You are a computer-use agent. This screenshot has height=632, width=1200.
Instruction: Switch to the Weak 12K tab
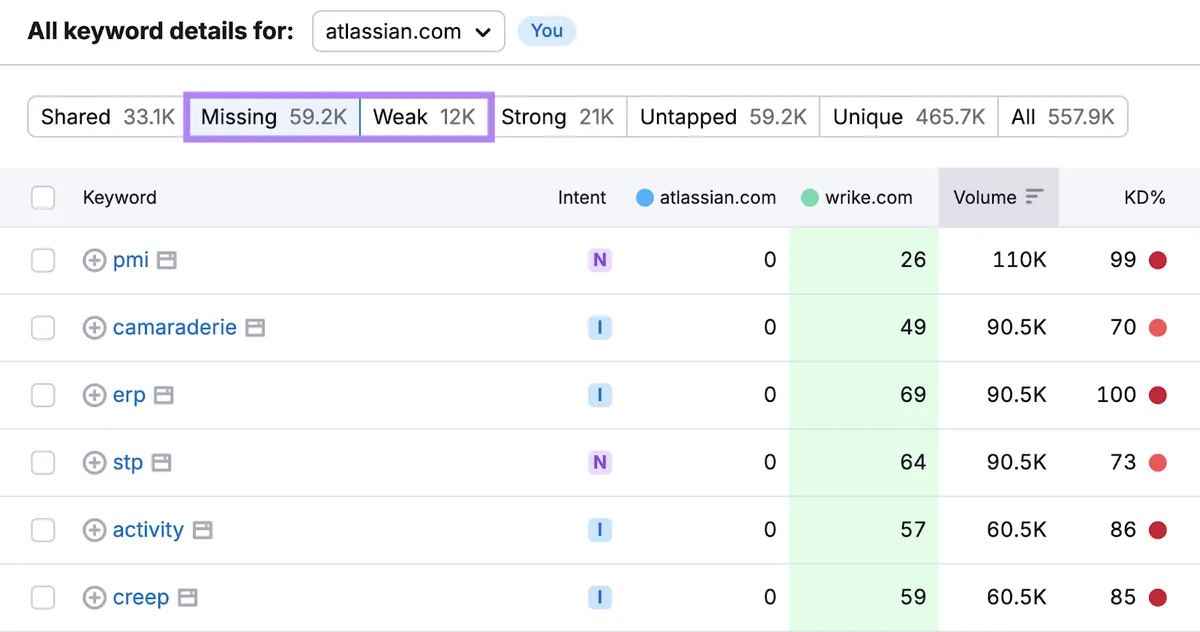click(x=424, y=117)
